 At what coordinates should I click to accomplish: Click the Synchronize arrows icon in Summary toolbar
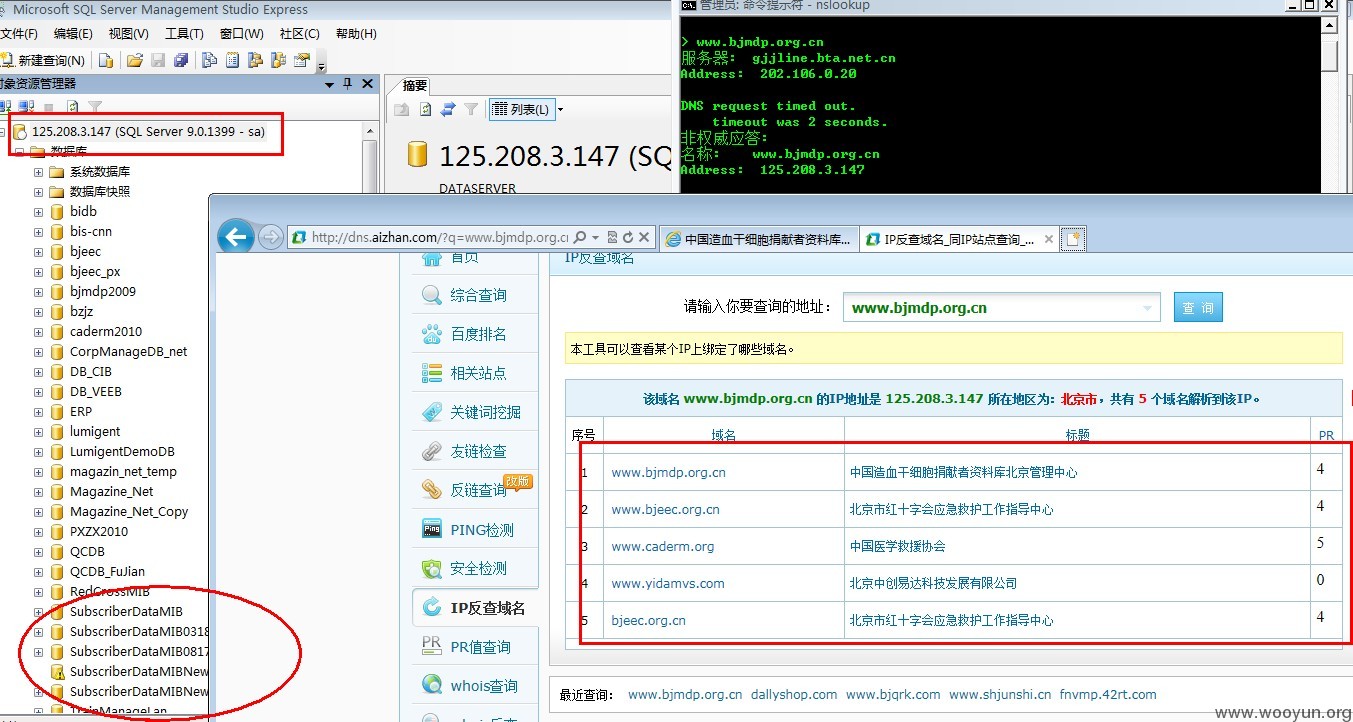pyautogui.click(x=448, y=109)
